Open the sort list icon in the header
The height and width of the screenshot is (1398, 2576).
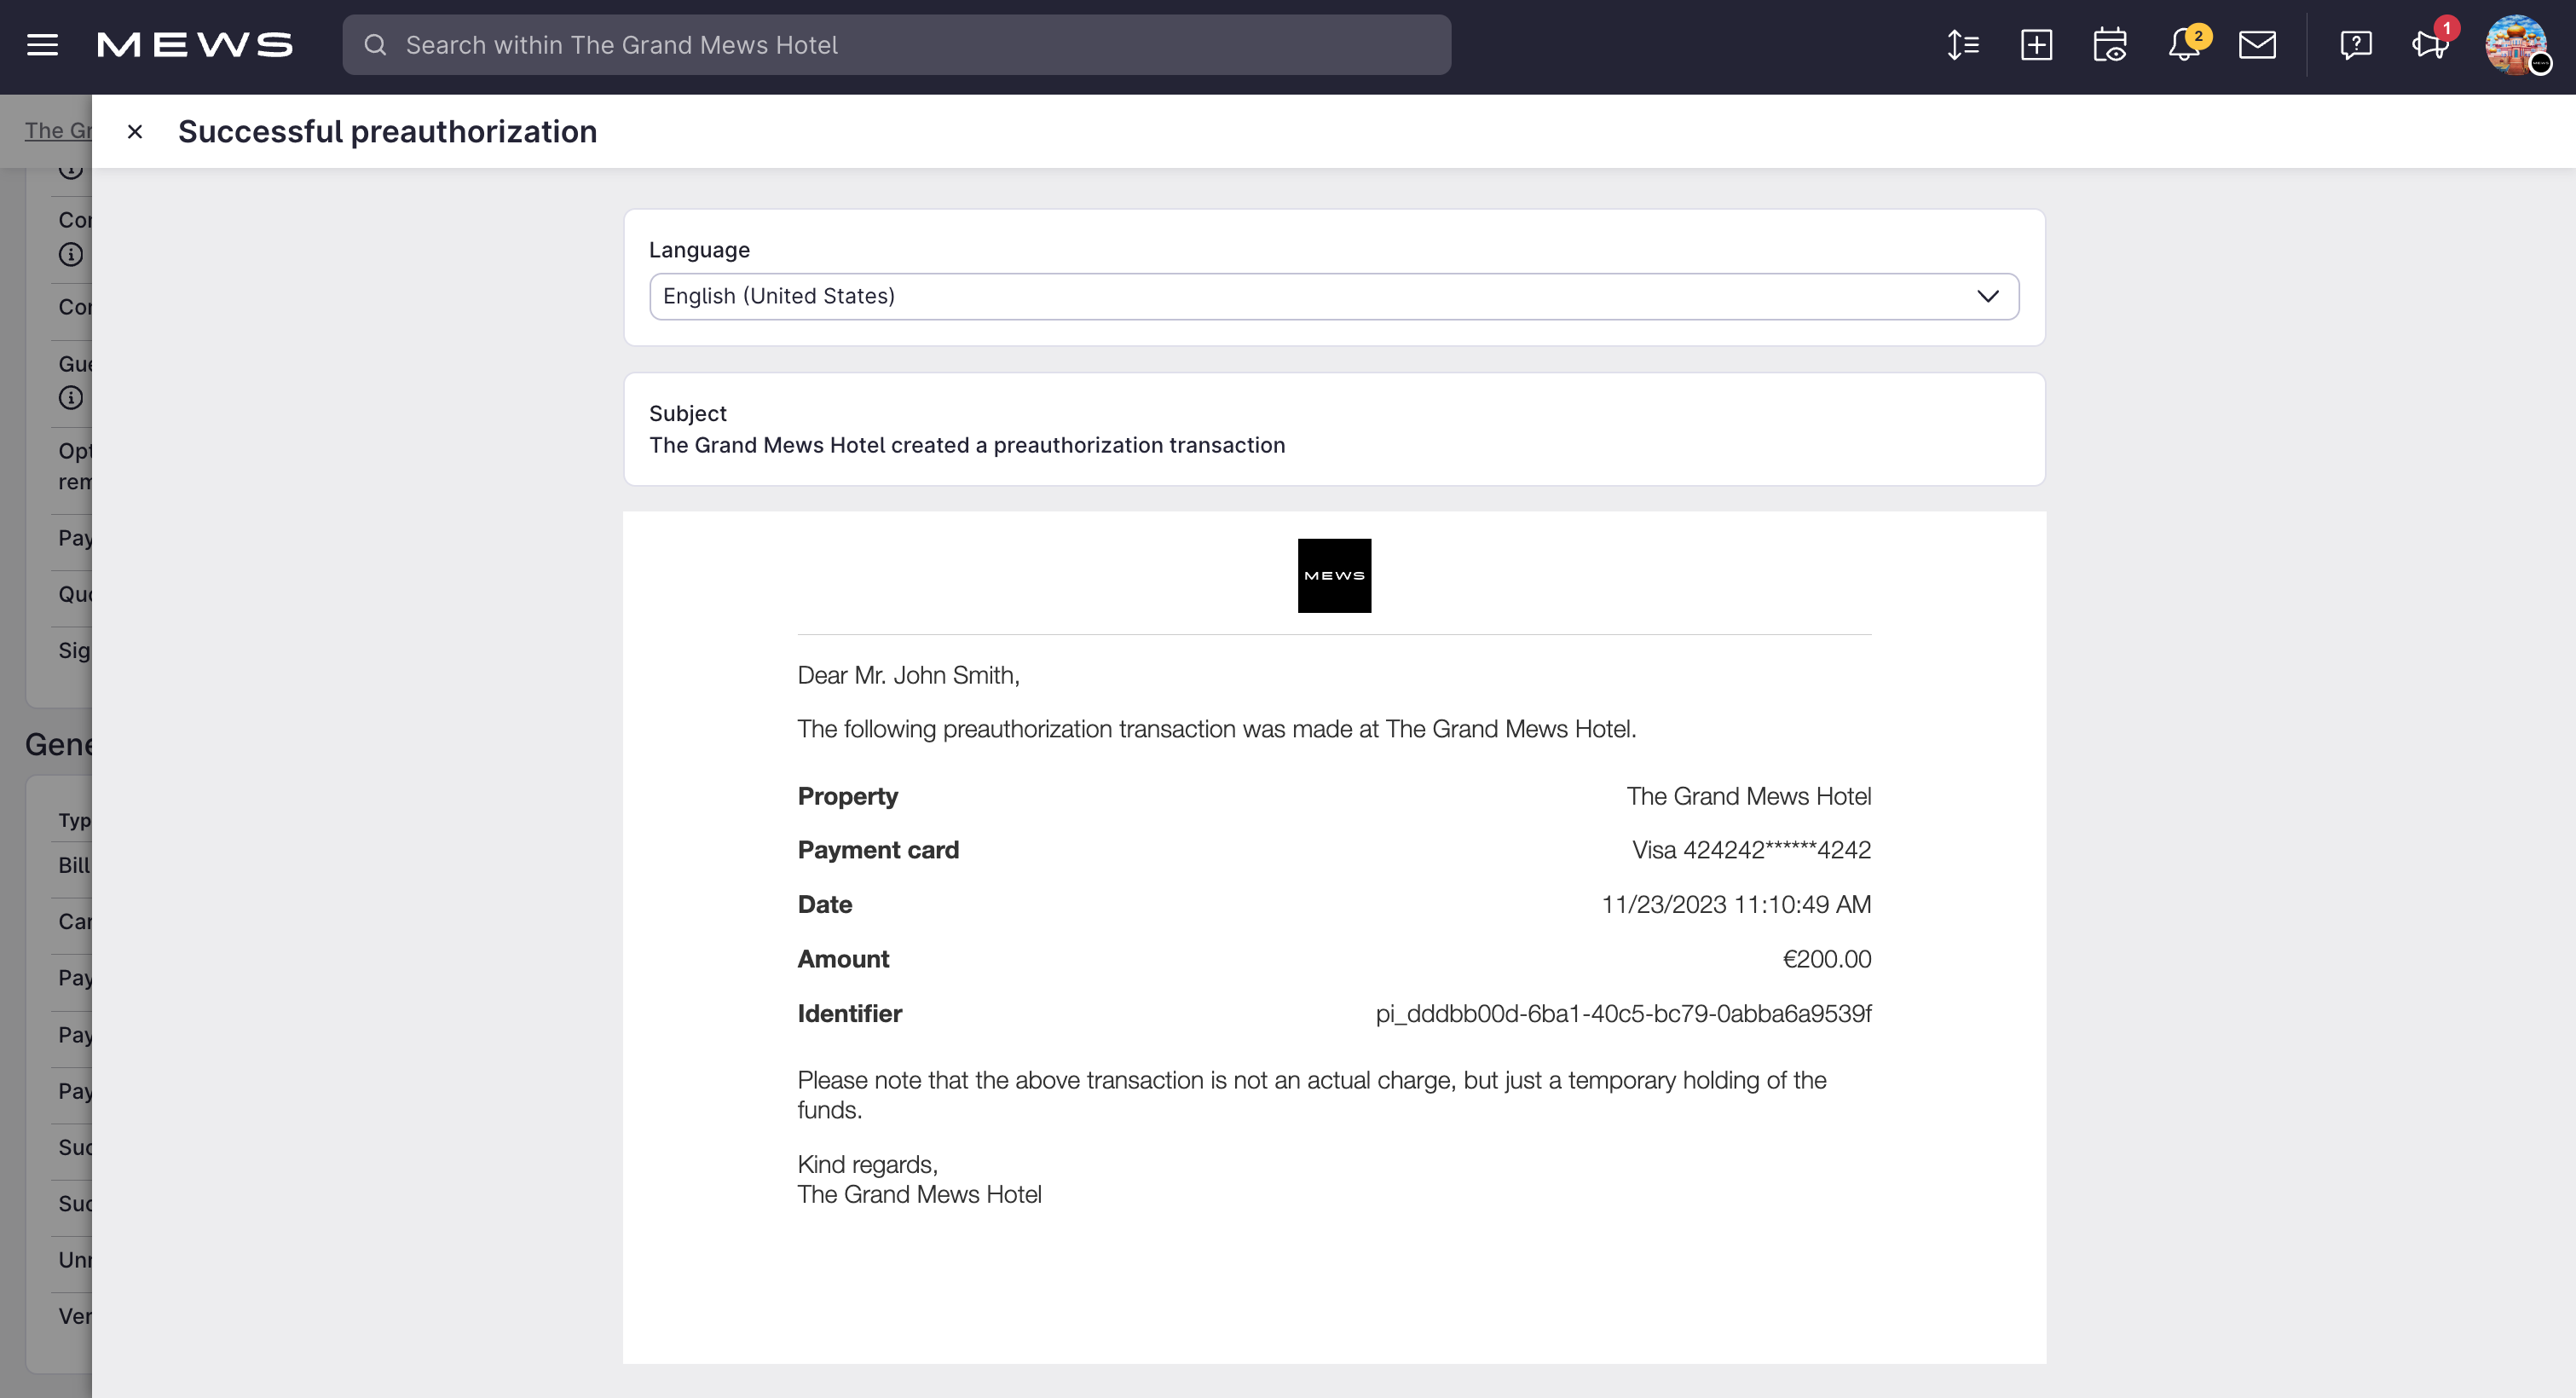pyautogui.click(x=1963, y=45)
